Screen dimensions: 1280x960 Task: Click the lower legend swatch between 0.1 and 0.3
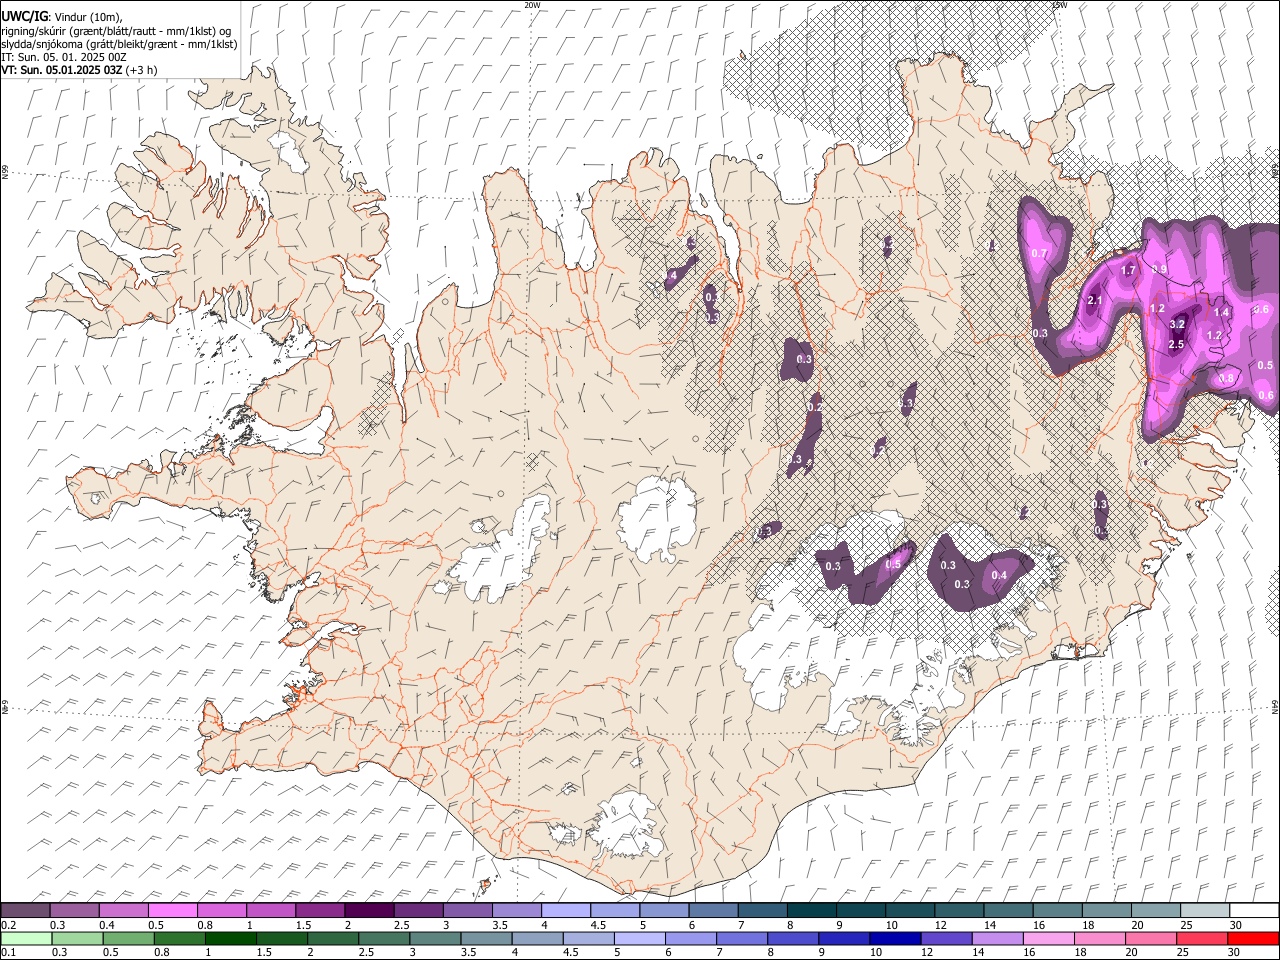click(x=25, y=938)
